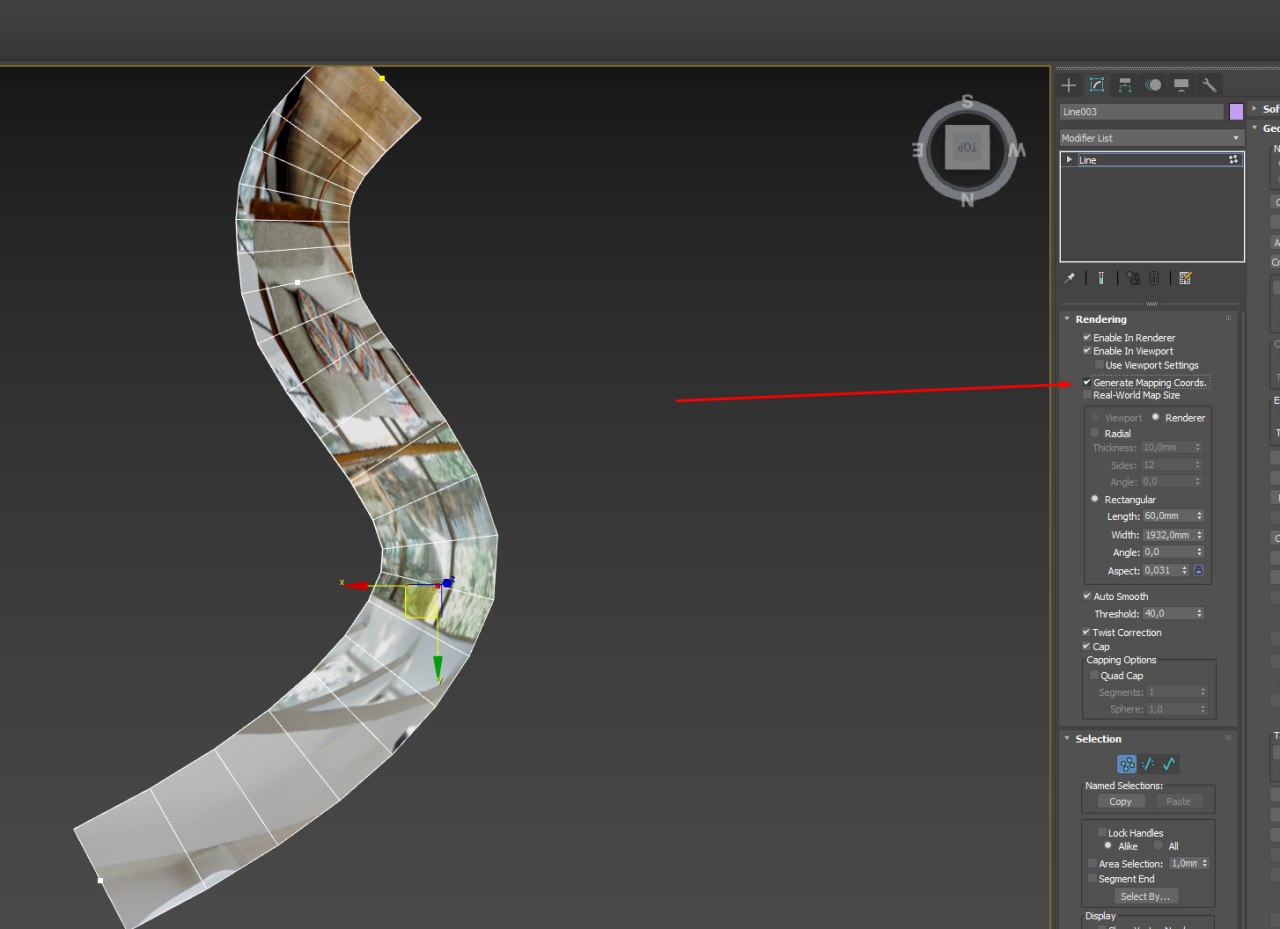
Task: Open the Motion command panel tab
Action: pyautogui.click(x=1153, y=85)
